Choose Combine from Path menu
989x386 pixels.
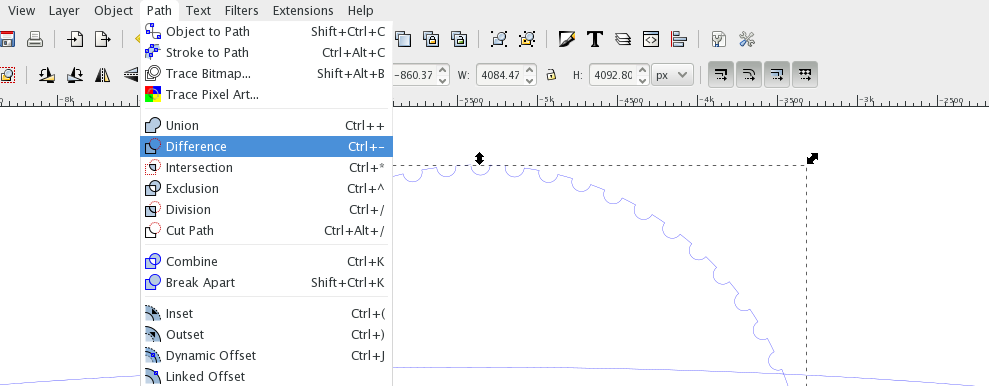tap(266, 261)
